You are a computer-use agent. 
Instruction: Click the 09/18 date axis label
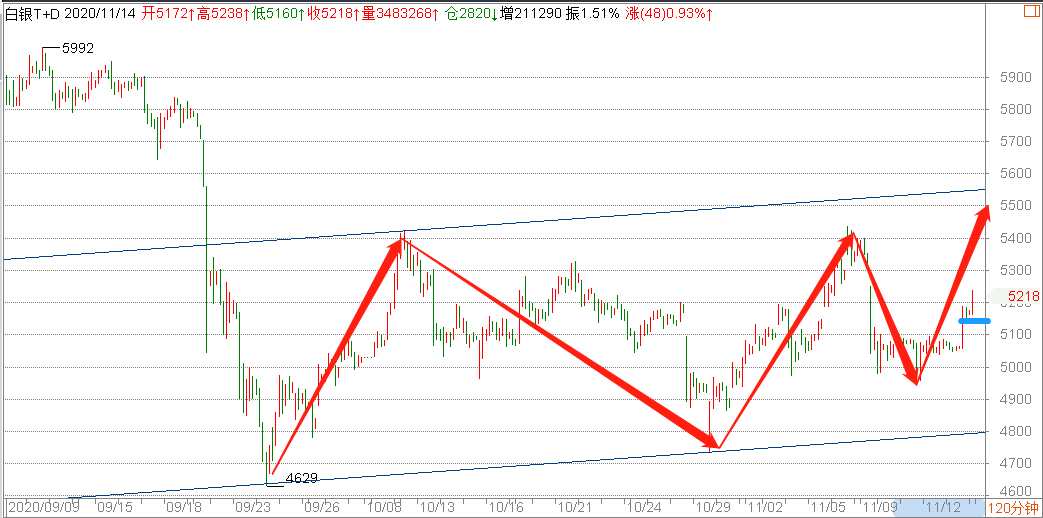[182, 508]
